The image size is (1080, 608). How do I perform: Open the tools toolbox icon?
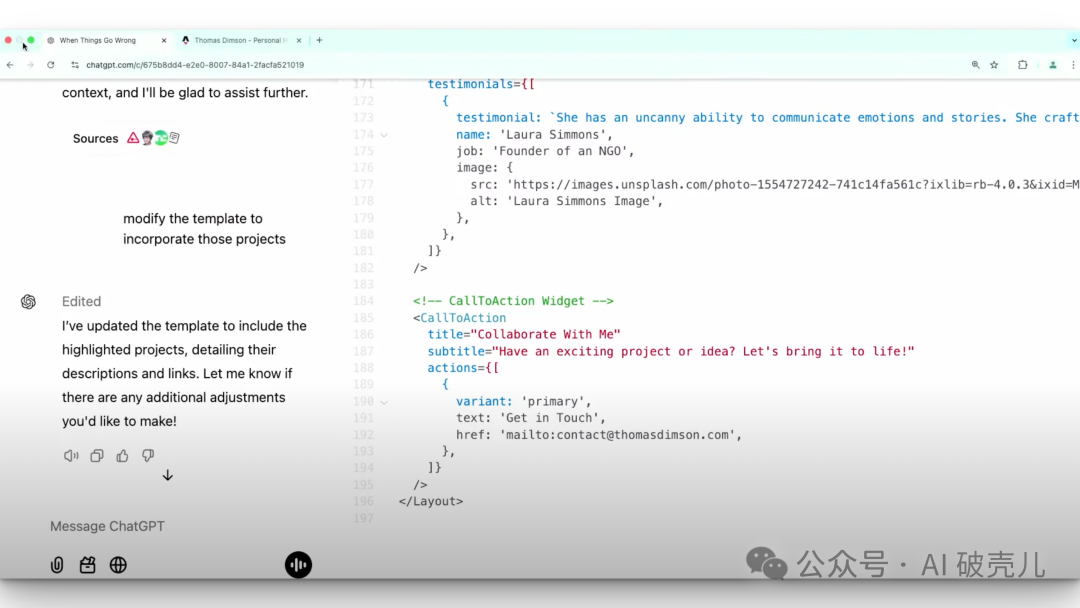pyautogui.click(x=88, y=565)
